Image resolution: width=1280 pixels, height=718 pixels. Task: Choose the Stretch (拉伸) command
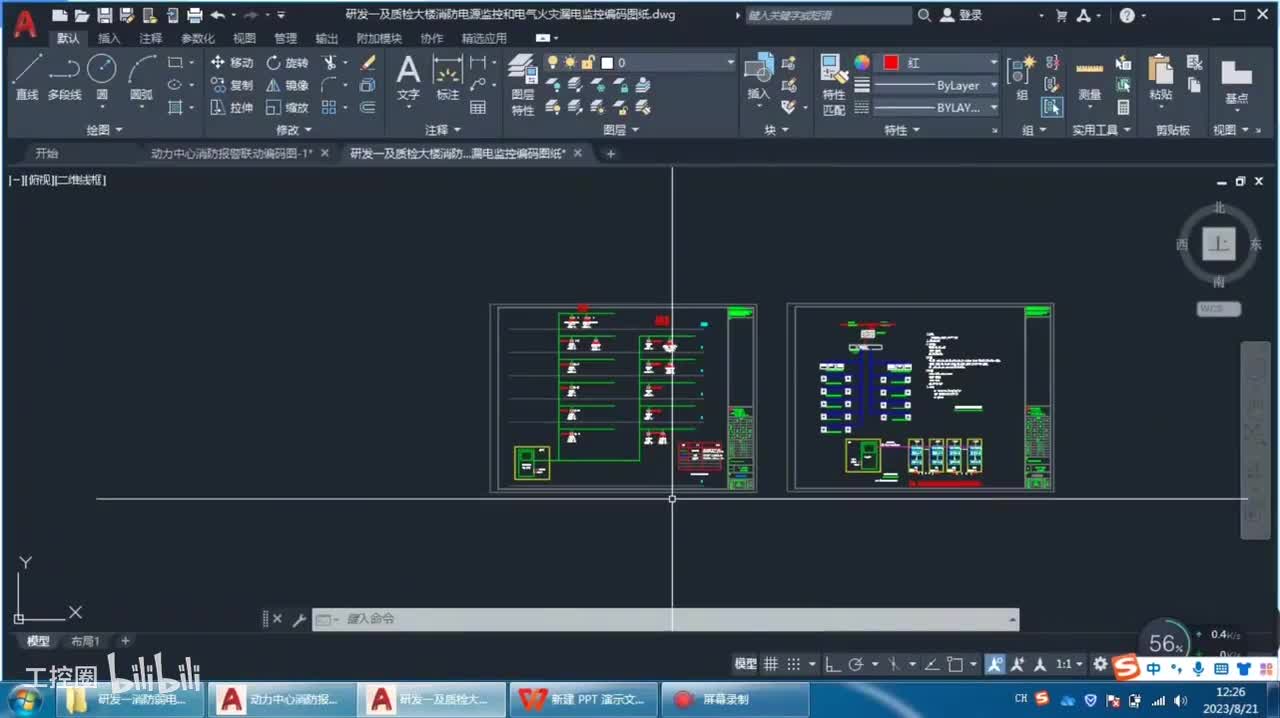(x=232, y=107)
